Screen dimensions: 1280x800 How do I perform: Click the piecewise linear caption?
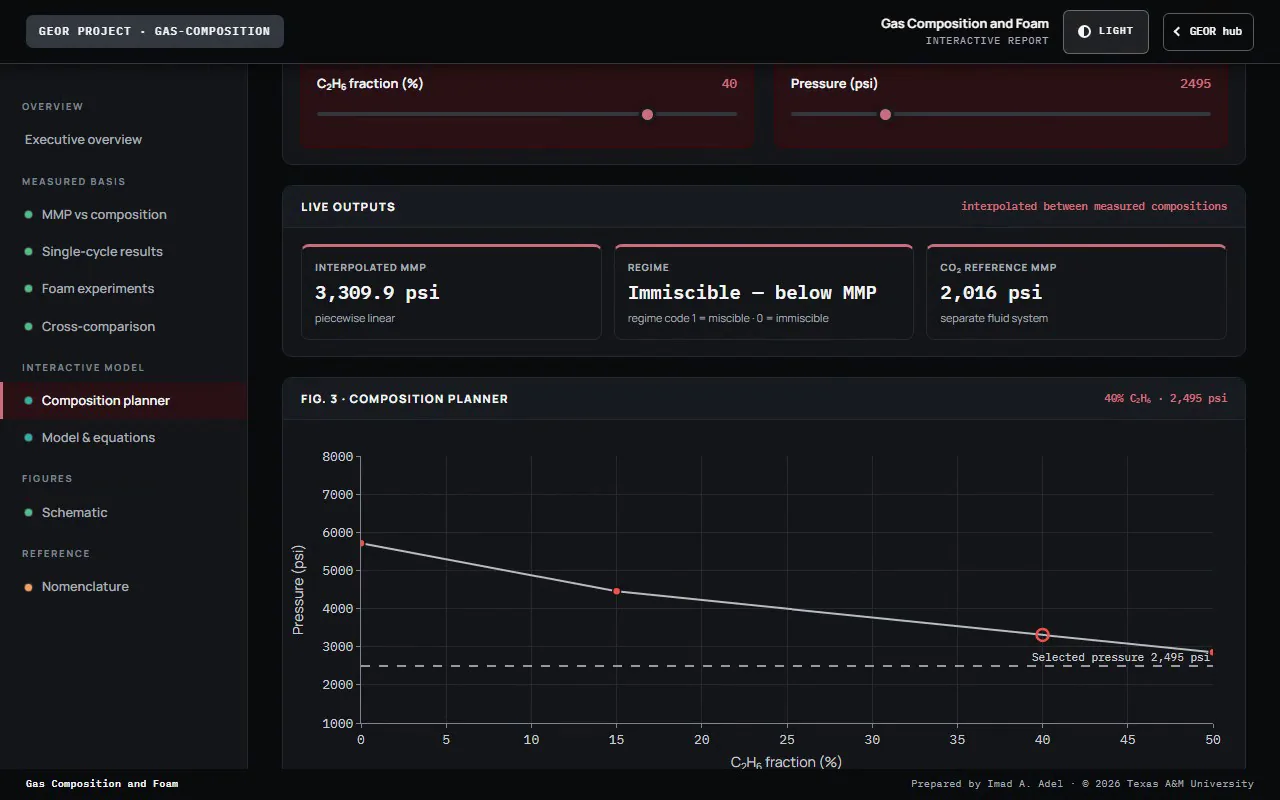tap(355, 318)
